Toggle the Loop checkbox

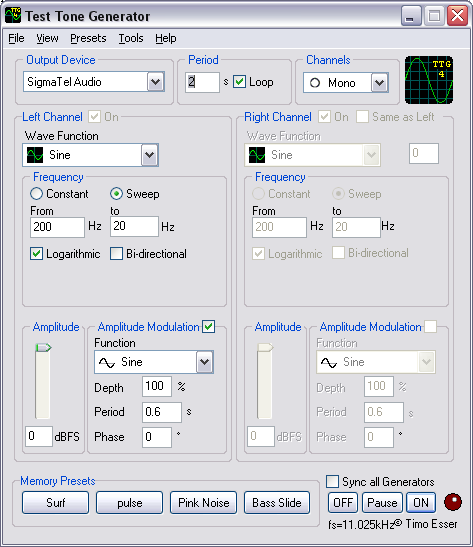click(239, 82)
